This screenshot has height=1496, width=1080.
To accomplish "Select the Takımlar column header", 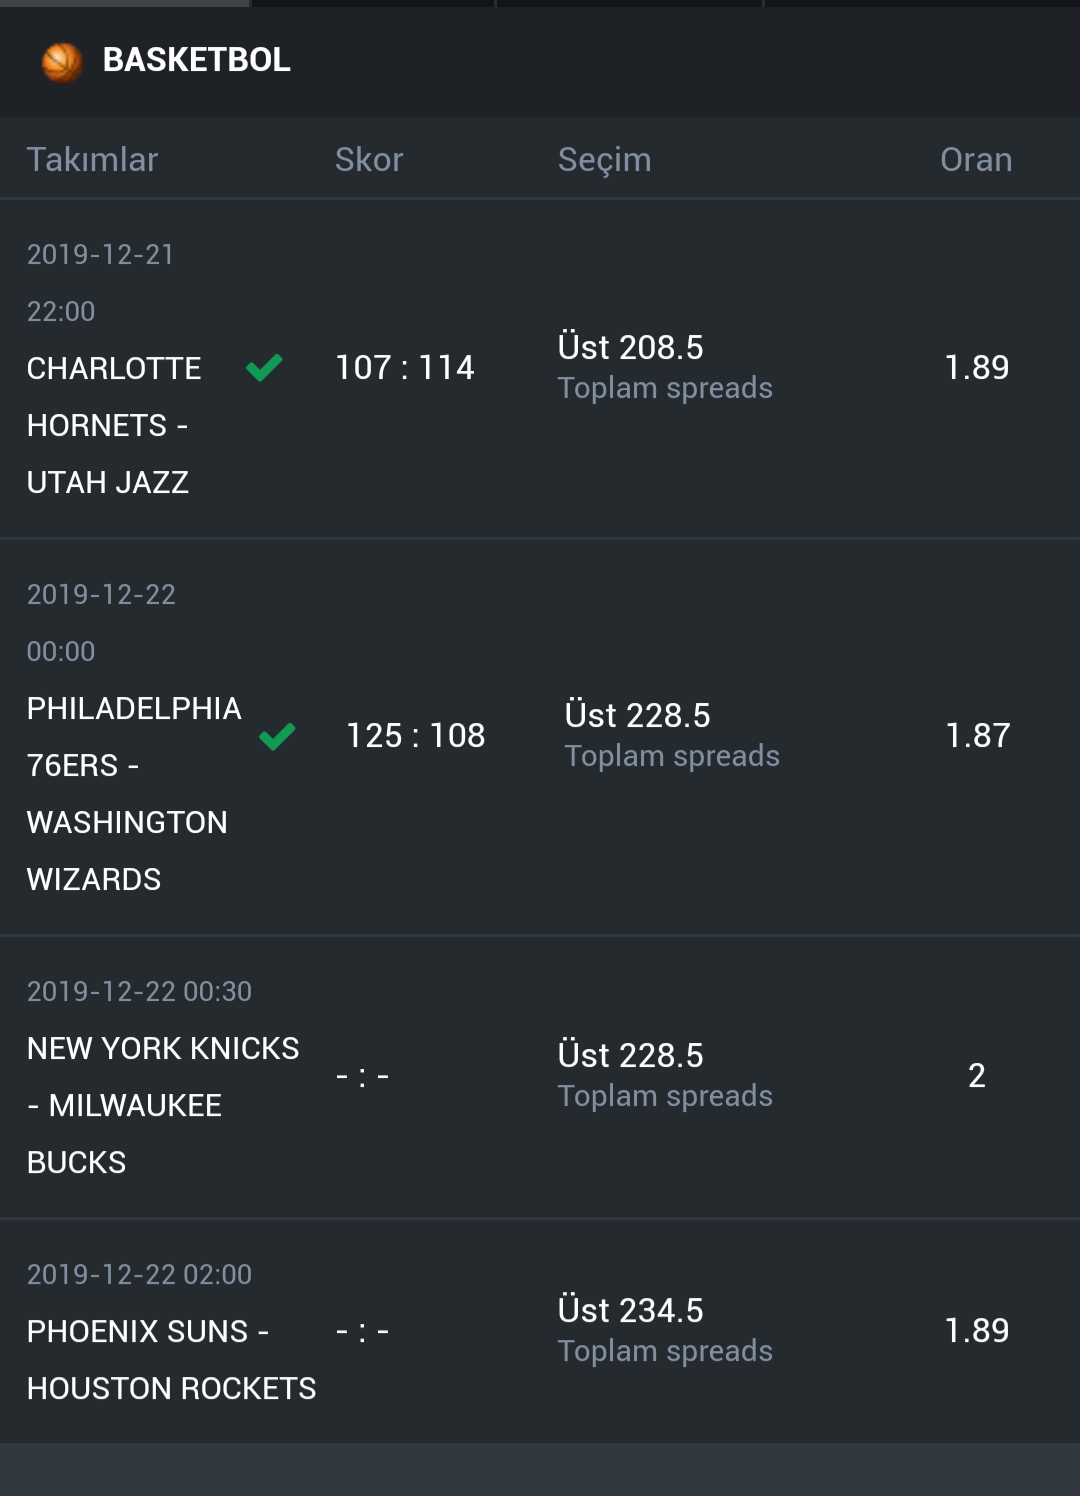I will click(x=92, y=160).
